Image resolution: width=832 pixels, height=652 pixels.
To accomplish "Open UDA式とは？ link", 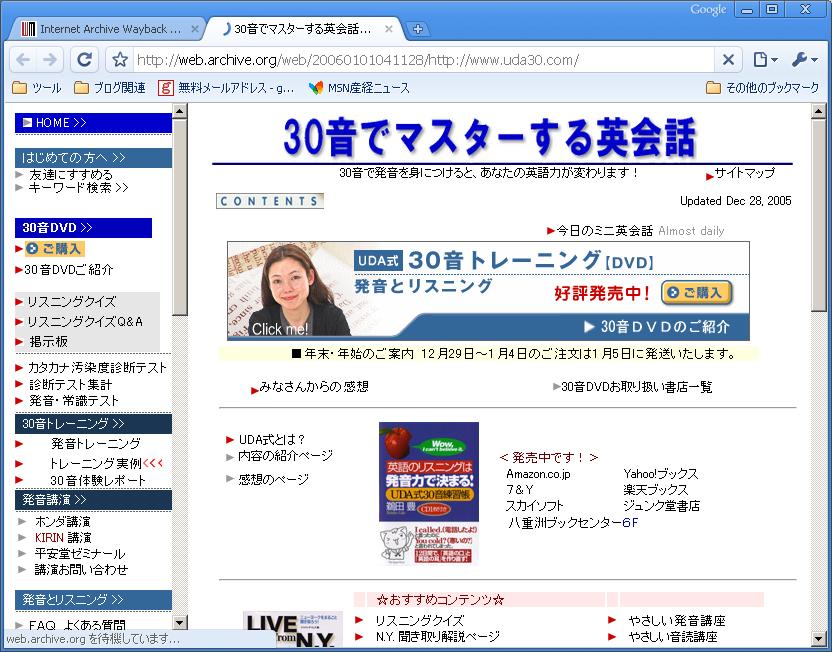I will pos(272,440).
